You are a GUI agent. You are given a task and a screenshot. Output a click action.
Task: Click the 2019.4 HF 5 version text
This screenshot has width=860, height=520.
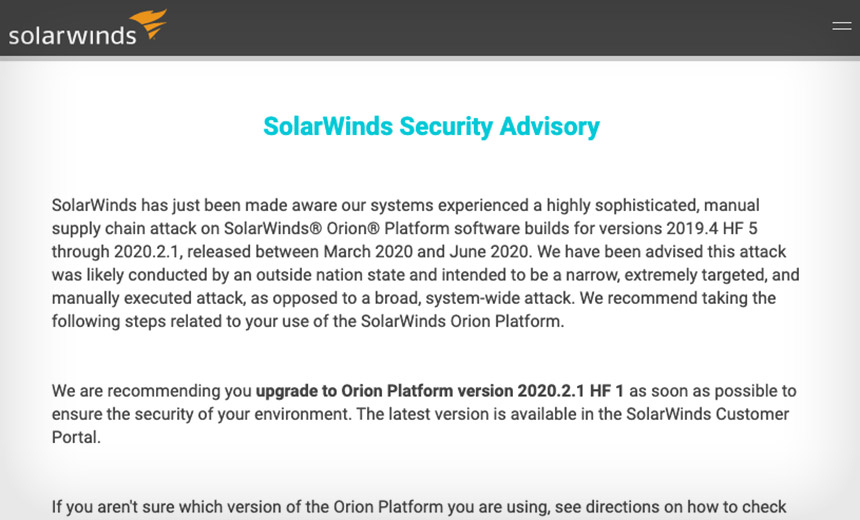pyautogui.click(x=712, y=228)
